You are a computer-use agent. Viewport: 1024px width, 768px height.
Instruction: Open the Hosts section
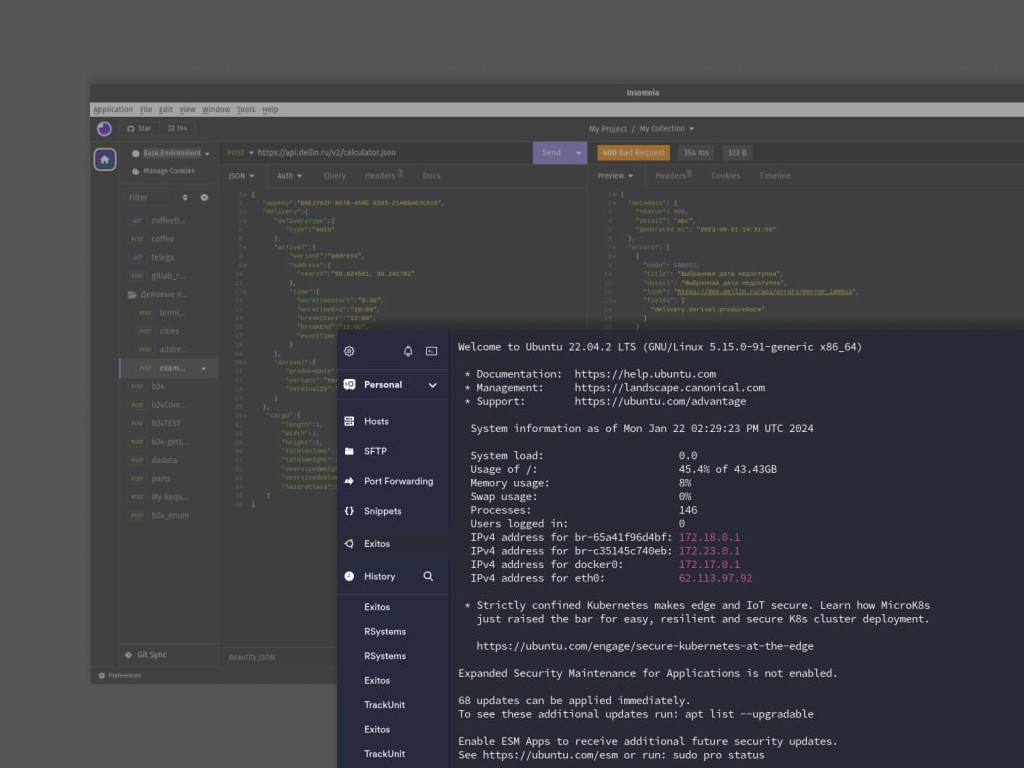[376, 422]
